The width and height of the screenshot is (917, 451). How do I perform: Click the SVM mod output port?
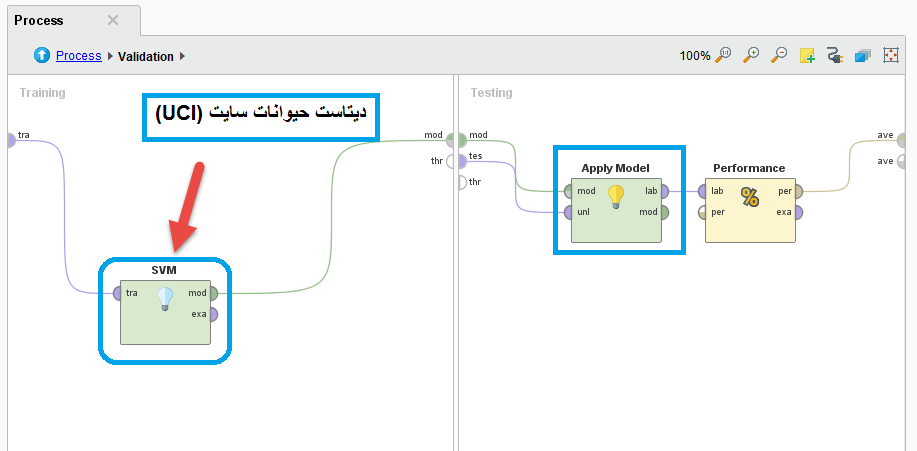[x=213, y=293]
